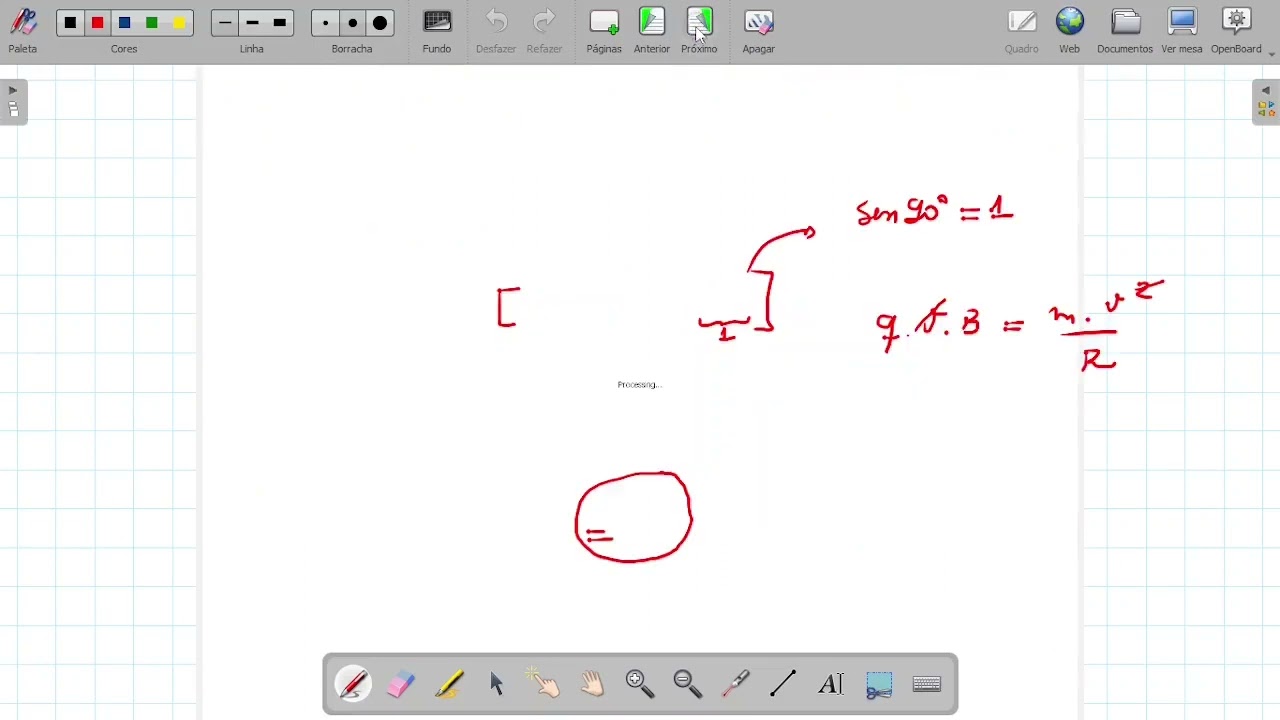Viewport: 1280px width, 720px height.
Task: Choose the small eraser size
Action: click(x=325, y=23)
